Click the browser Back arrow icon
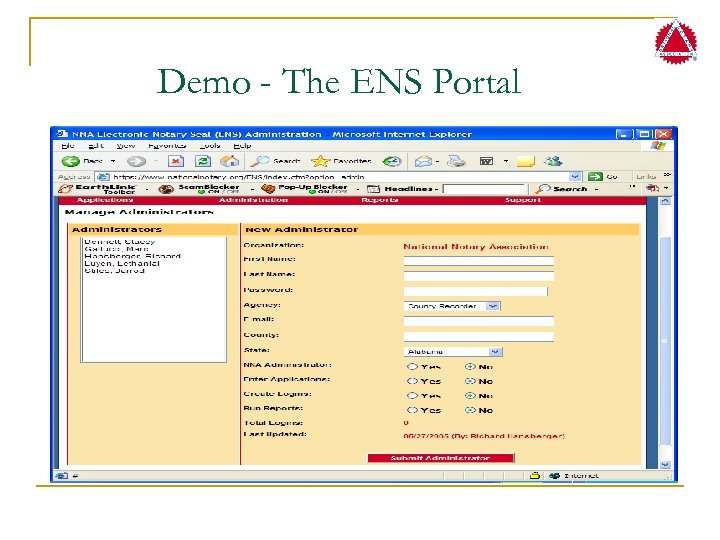 tap(71, 161)
